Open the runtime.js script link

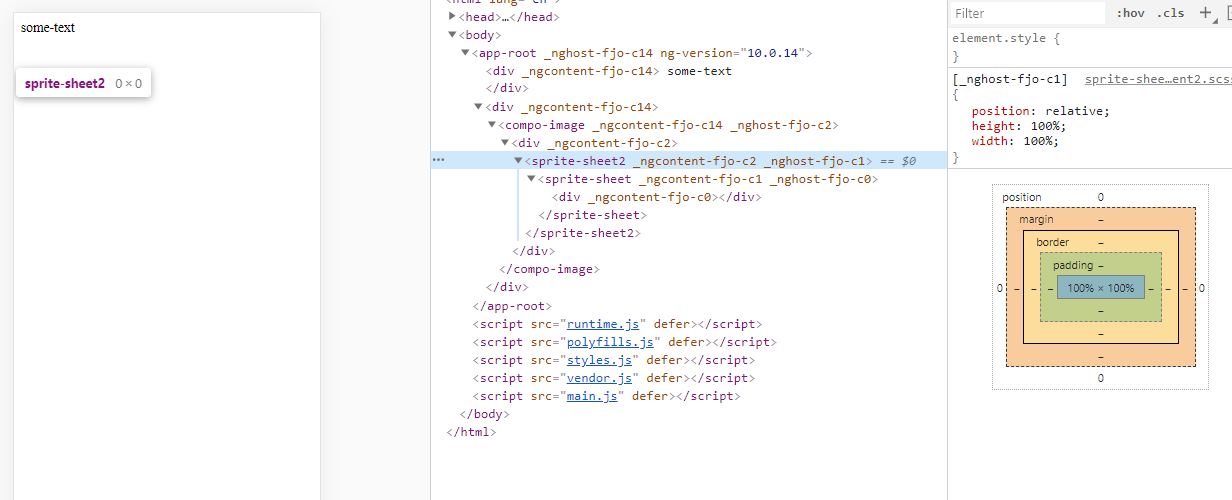(602, 324)
